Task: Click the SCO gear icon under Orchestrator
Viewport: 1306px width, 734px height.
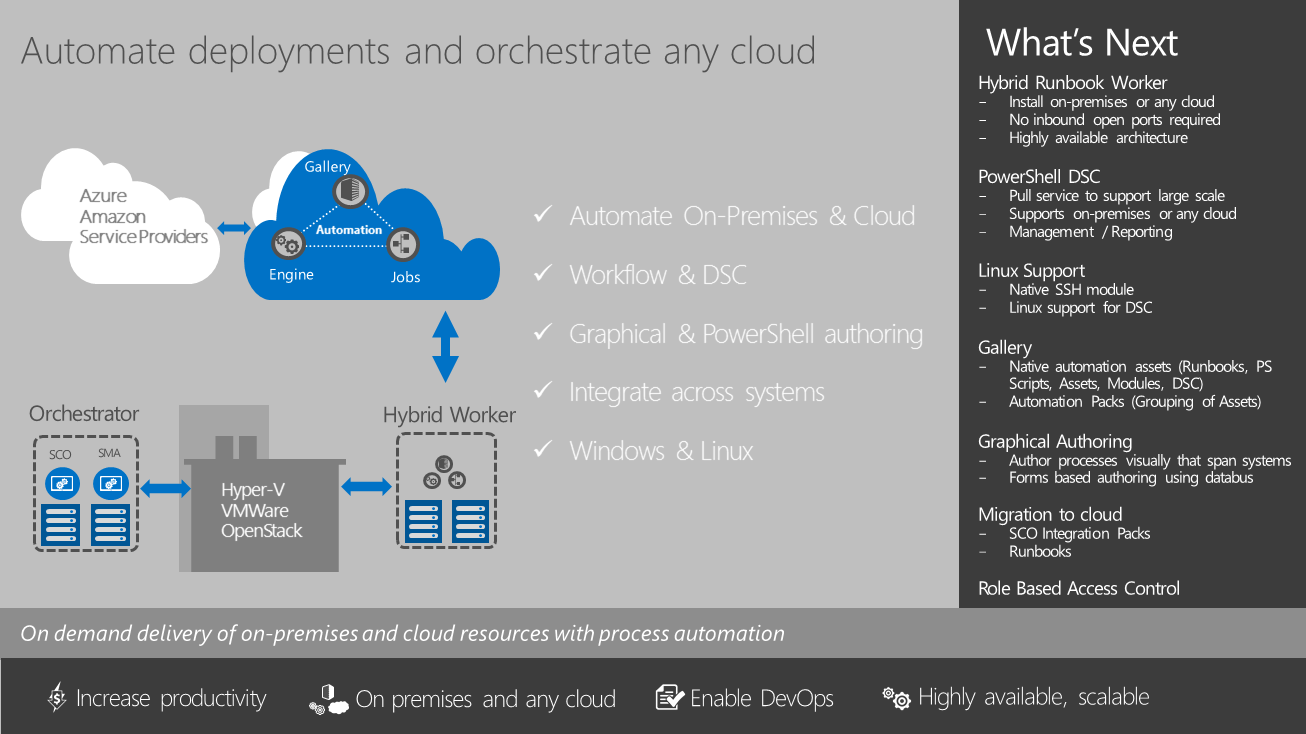Action: [x=62, y=484]
